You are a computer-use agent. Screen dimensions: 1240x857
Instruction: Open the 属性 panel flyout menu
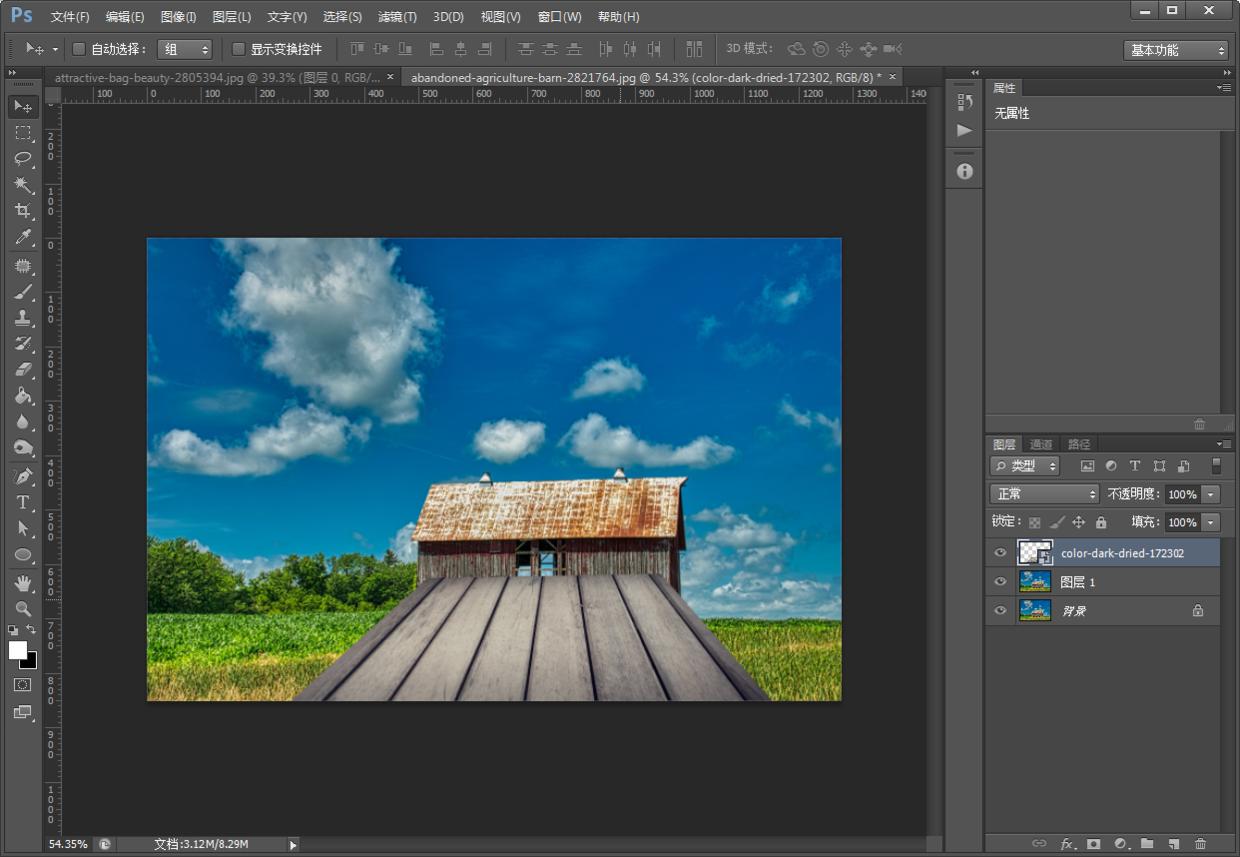[x=1225, y=88]
